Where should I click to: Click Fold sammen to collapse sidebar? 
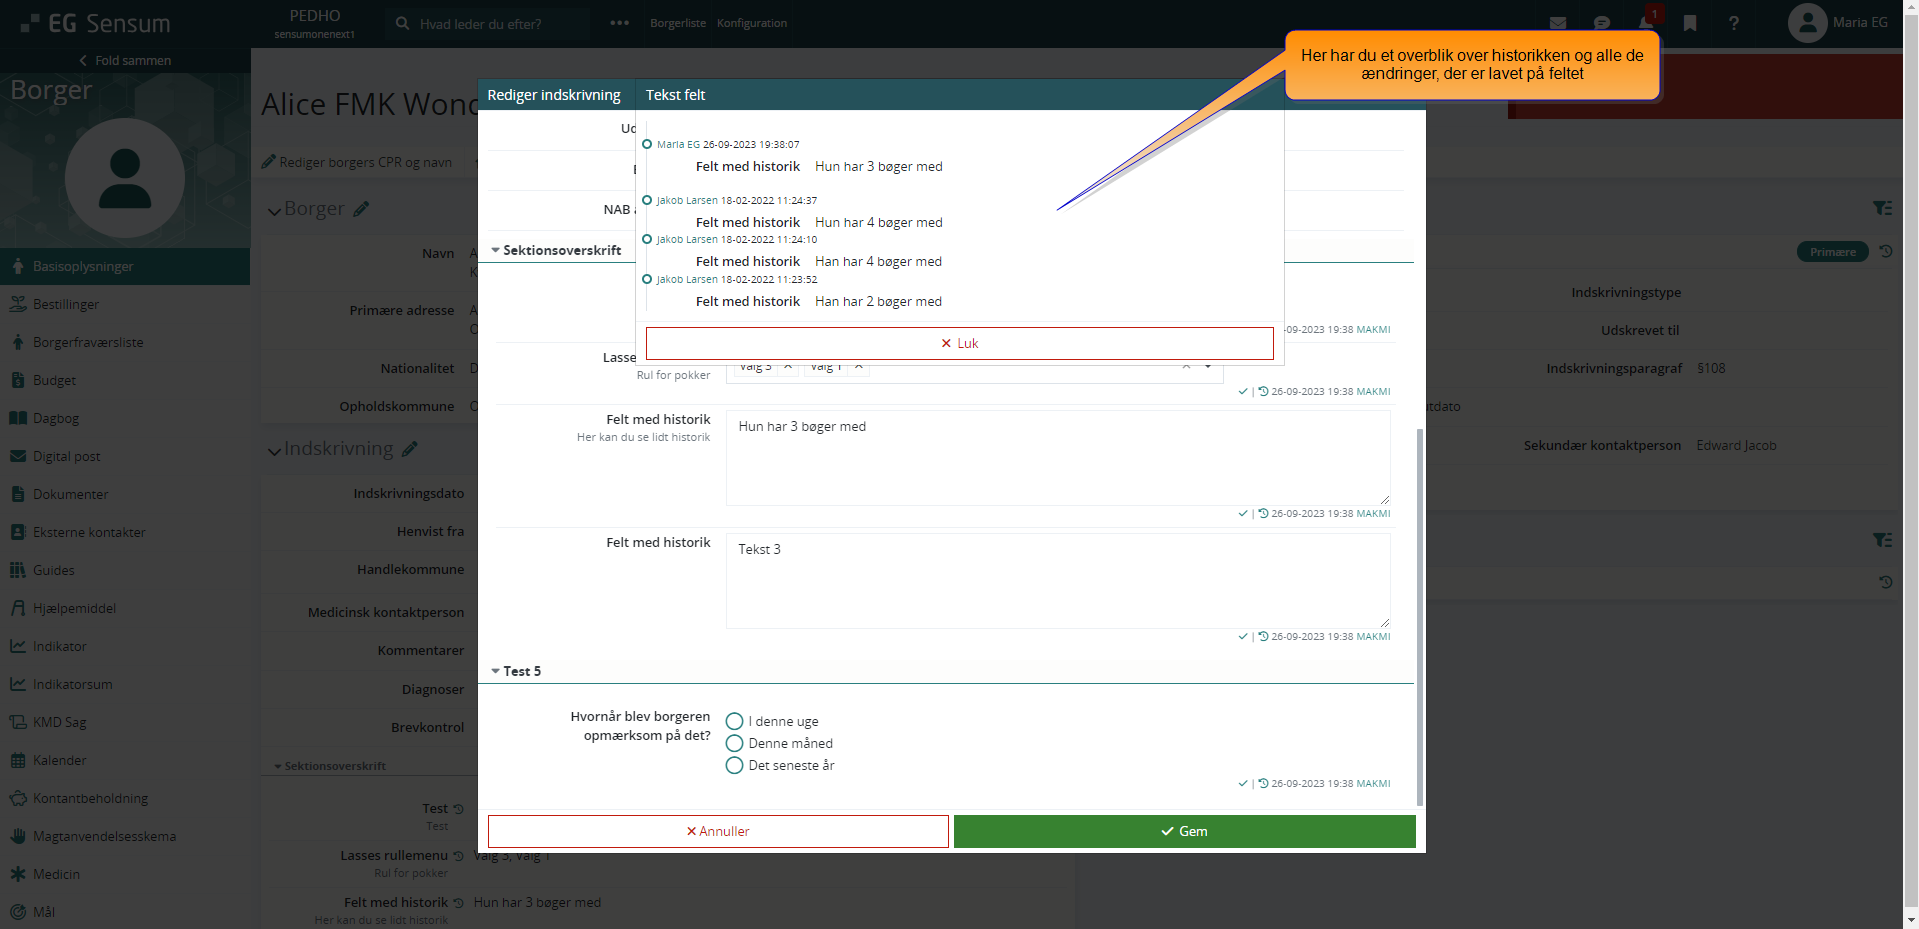(125, 60)
